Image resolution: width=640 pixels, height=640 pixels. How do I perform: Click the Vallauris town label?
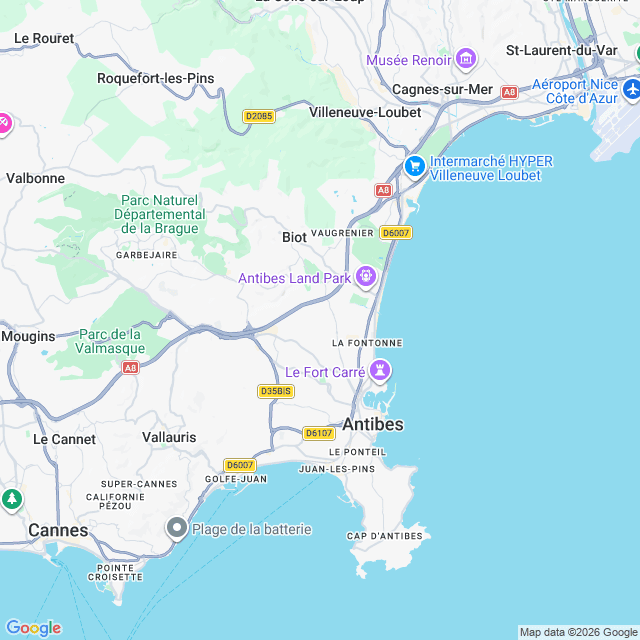[169, 438]
